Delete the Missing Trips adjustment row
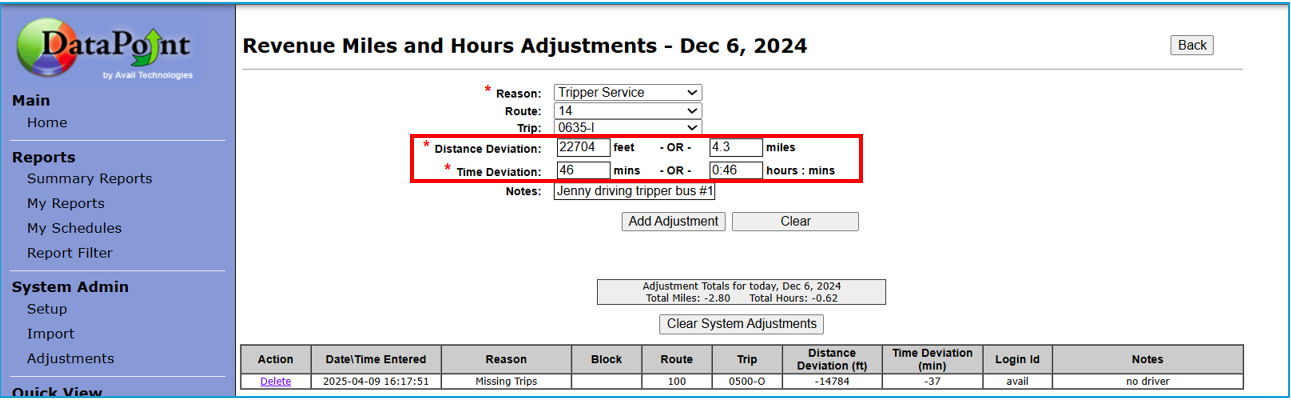Viewport: 1291px width, 400px height. (275, 382)
